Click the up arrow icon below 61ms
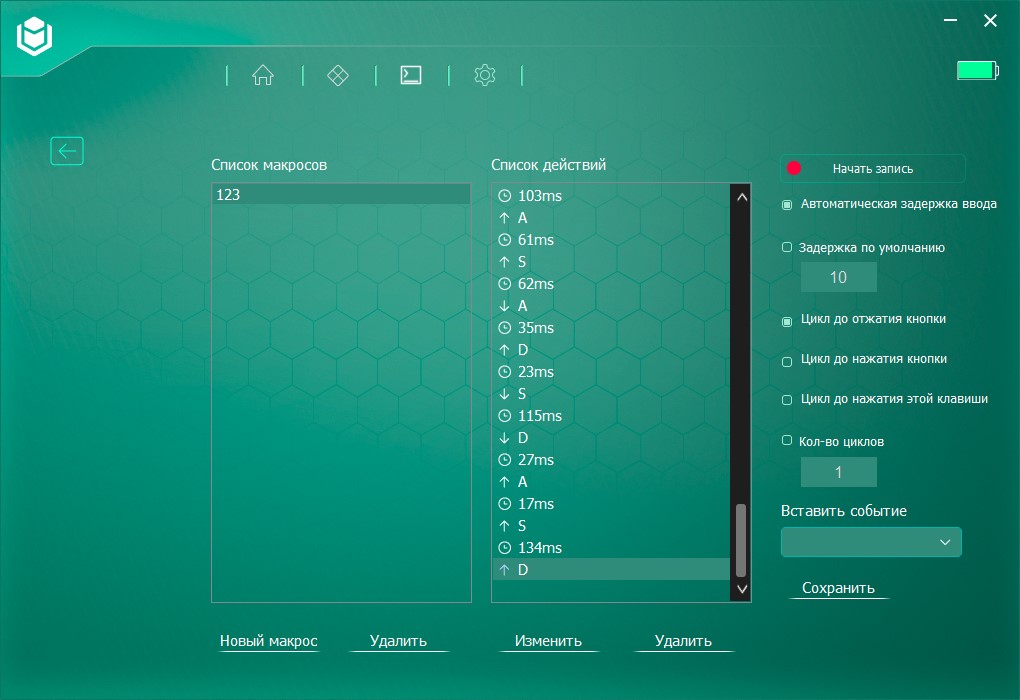 pos(504,262)
